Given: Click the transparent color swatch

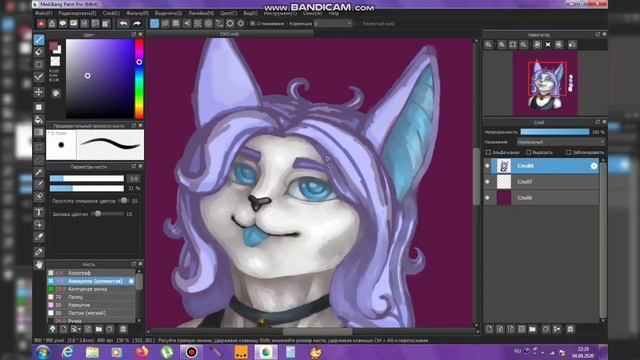Looking at the screenshot, I should pyautogui.click(x=55, y=61).
